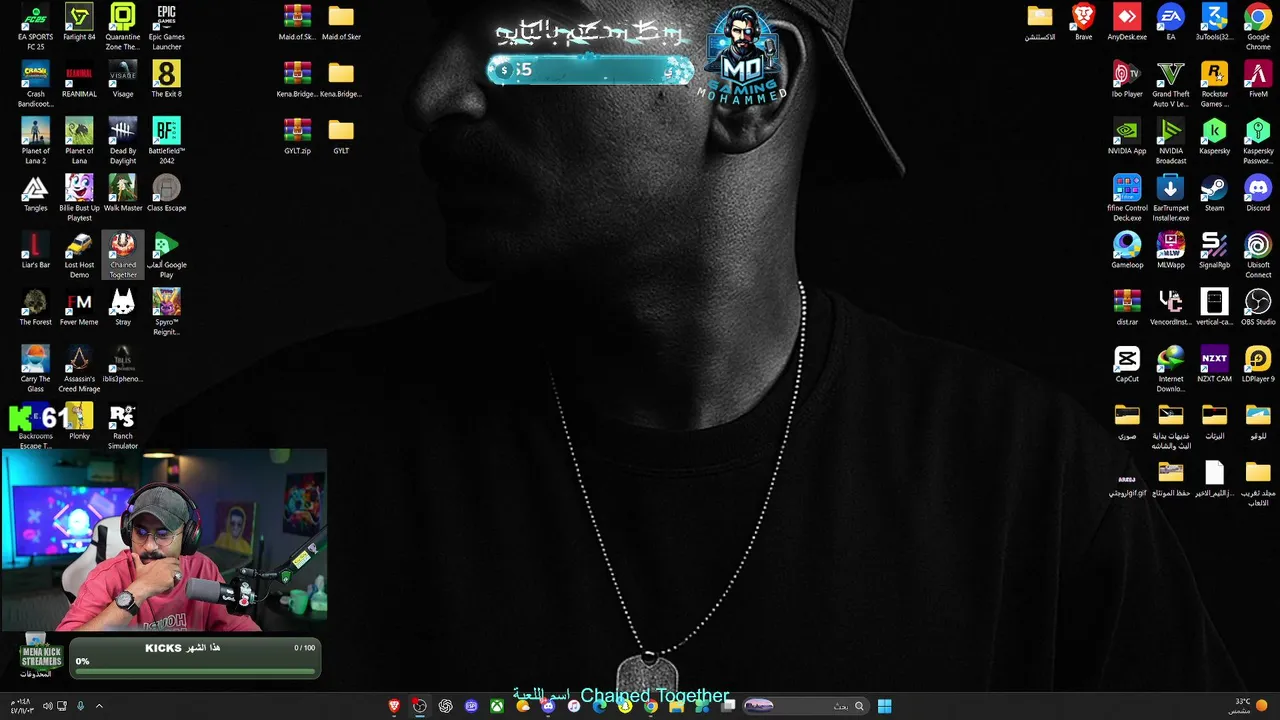Select the NVIDIA Broadcast icon
The height and width of the screenshot is (720, 1280).
[1171, 141]
